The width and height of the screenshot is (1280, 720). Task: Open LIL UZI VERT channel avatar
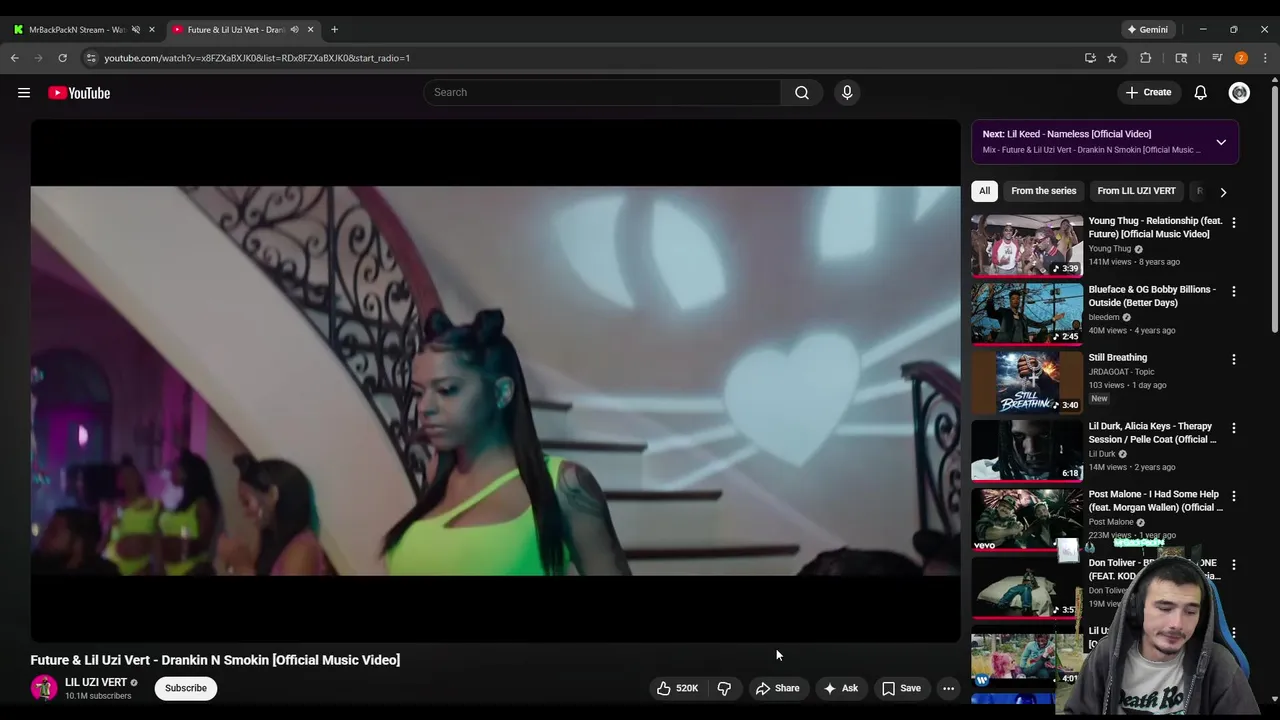point(44,688)
